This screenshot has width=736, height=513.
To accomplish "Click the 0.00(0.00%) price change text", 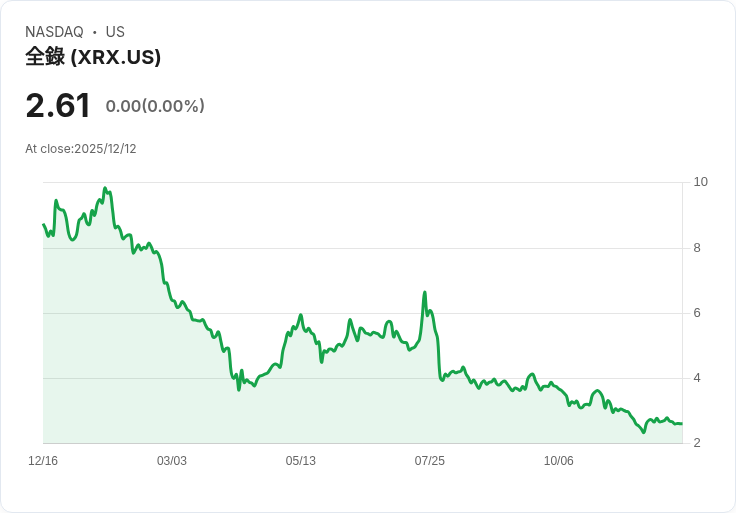I will point(155,106).
